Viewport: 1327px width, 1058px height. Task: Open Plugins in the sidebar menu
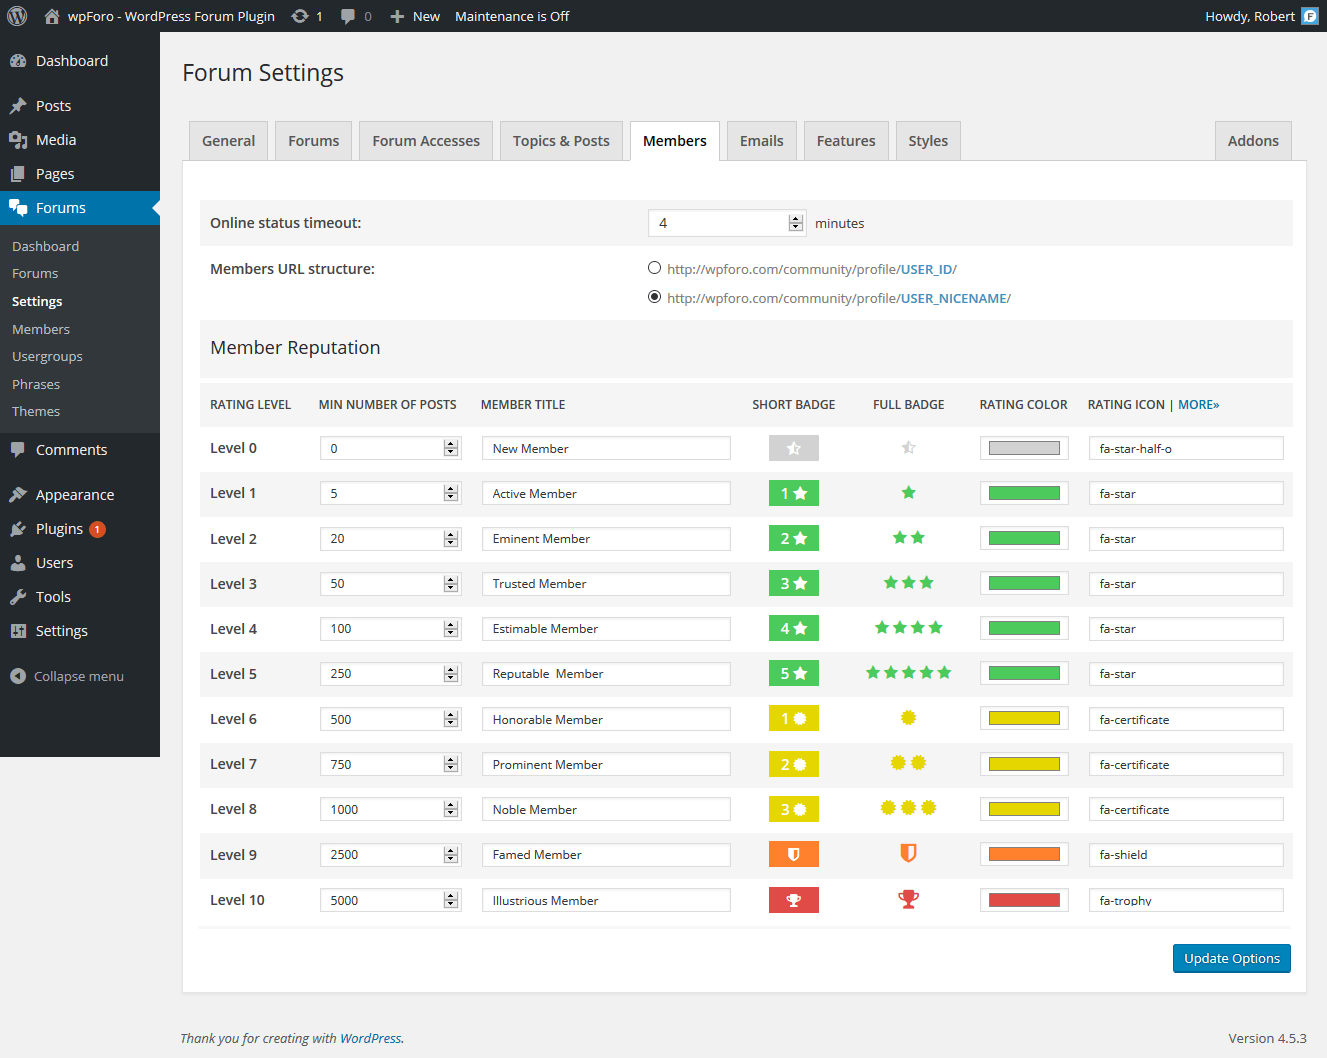59,529
